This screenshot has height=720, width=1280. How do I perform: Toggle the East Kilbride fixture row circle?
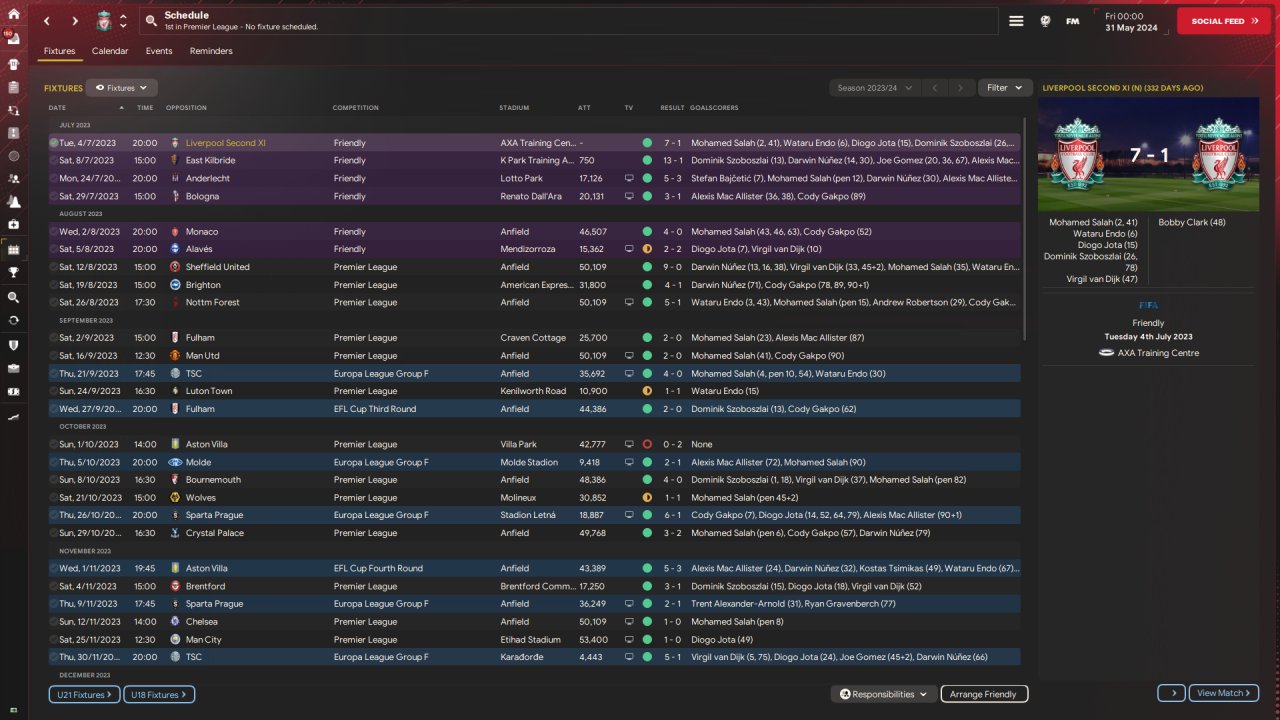pyautogui.click(x=54, y=160)
